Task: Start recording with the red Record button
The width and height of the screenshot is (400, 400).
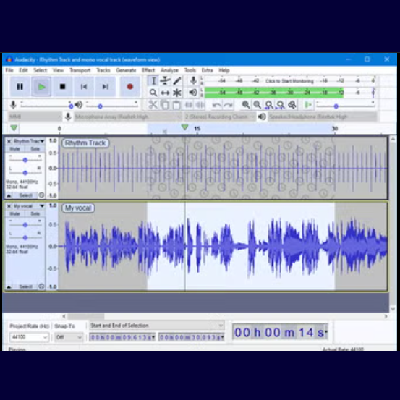Action: point(130,87)
